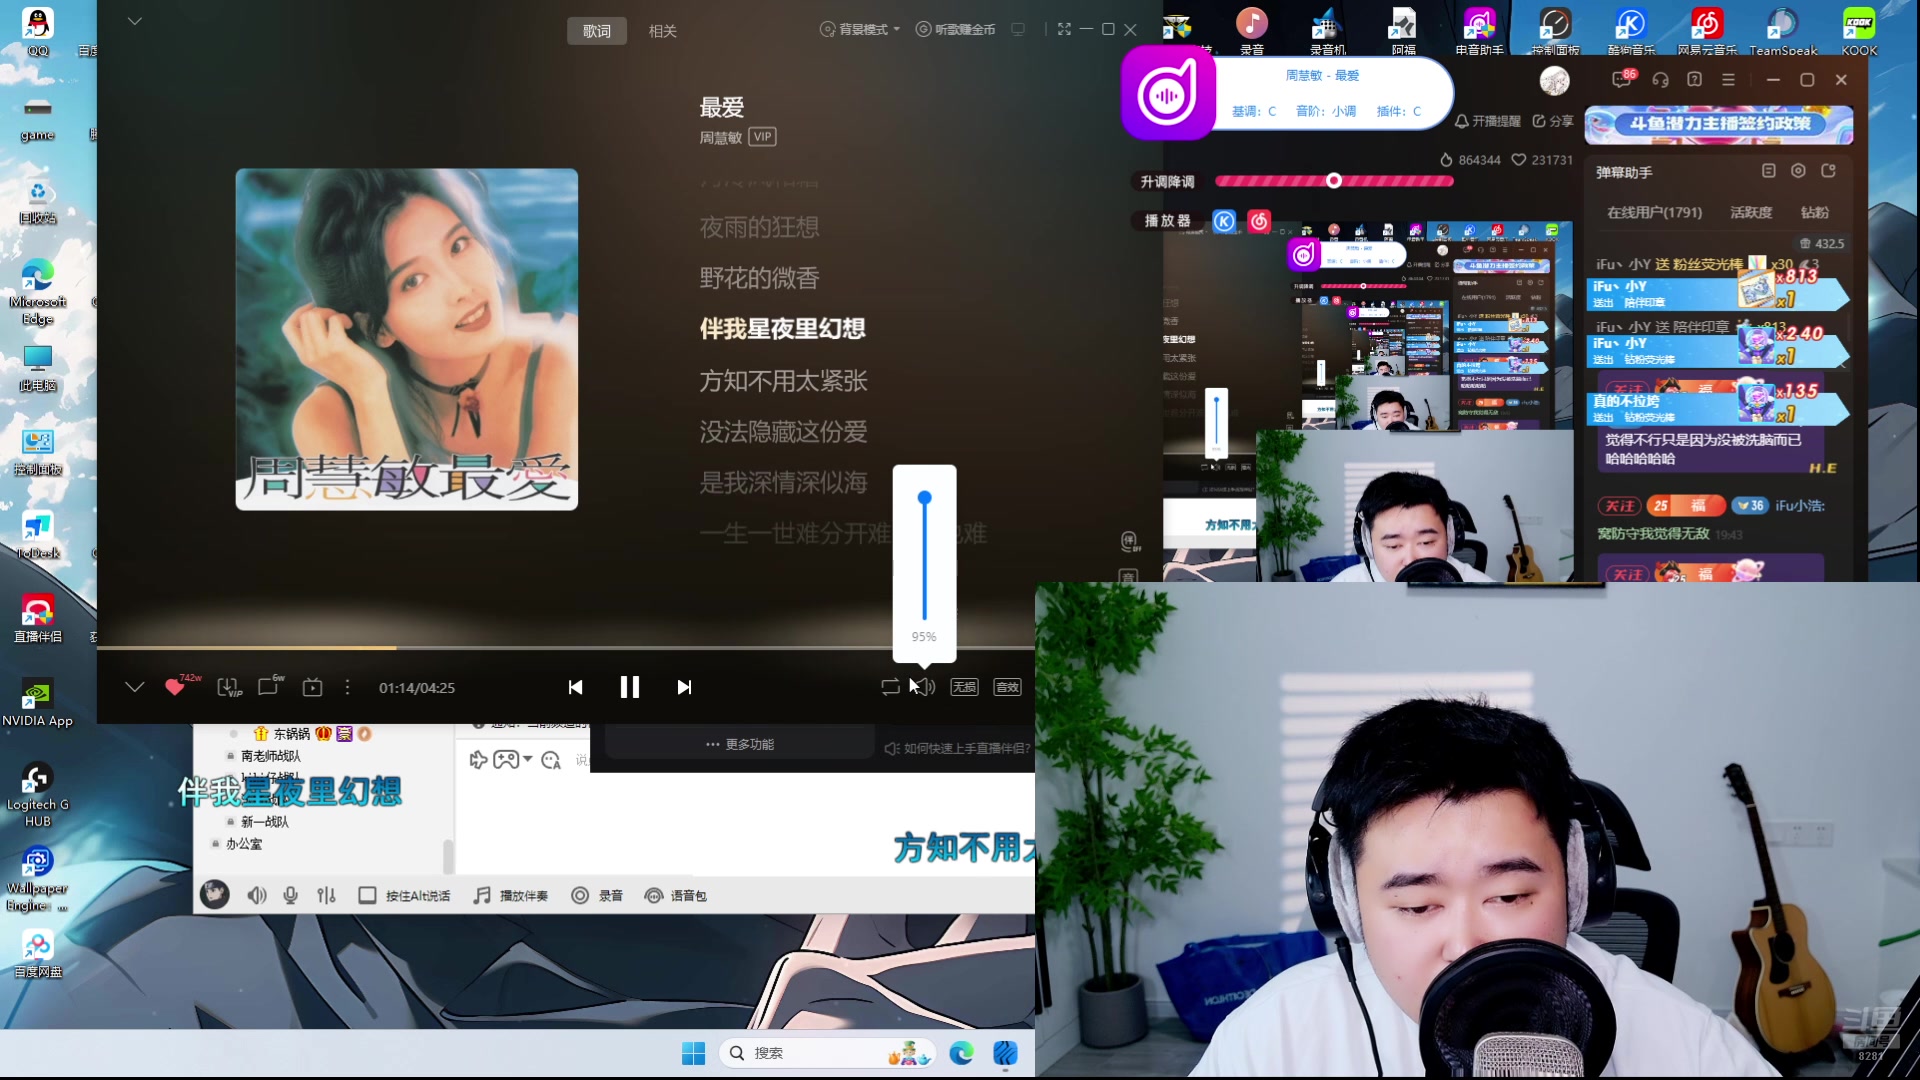Select lyric line 夜雨的狂想
Image resolution: width=1920 pixels, height=1080 pixels.
click(x=759, y=227)
